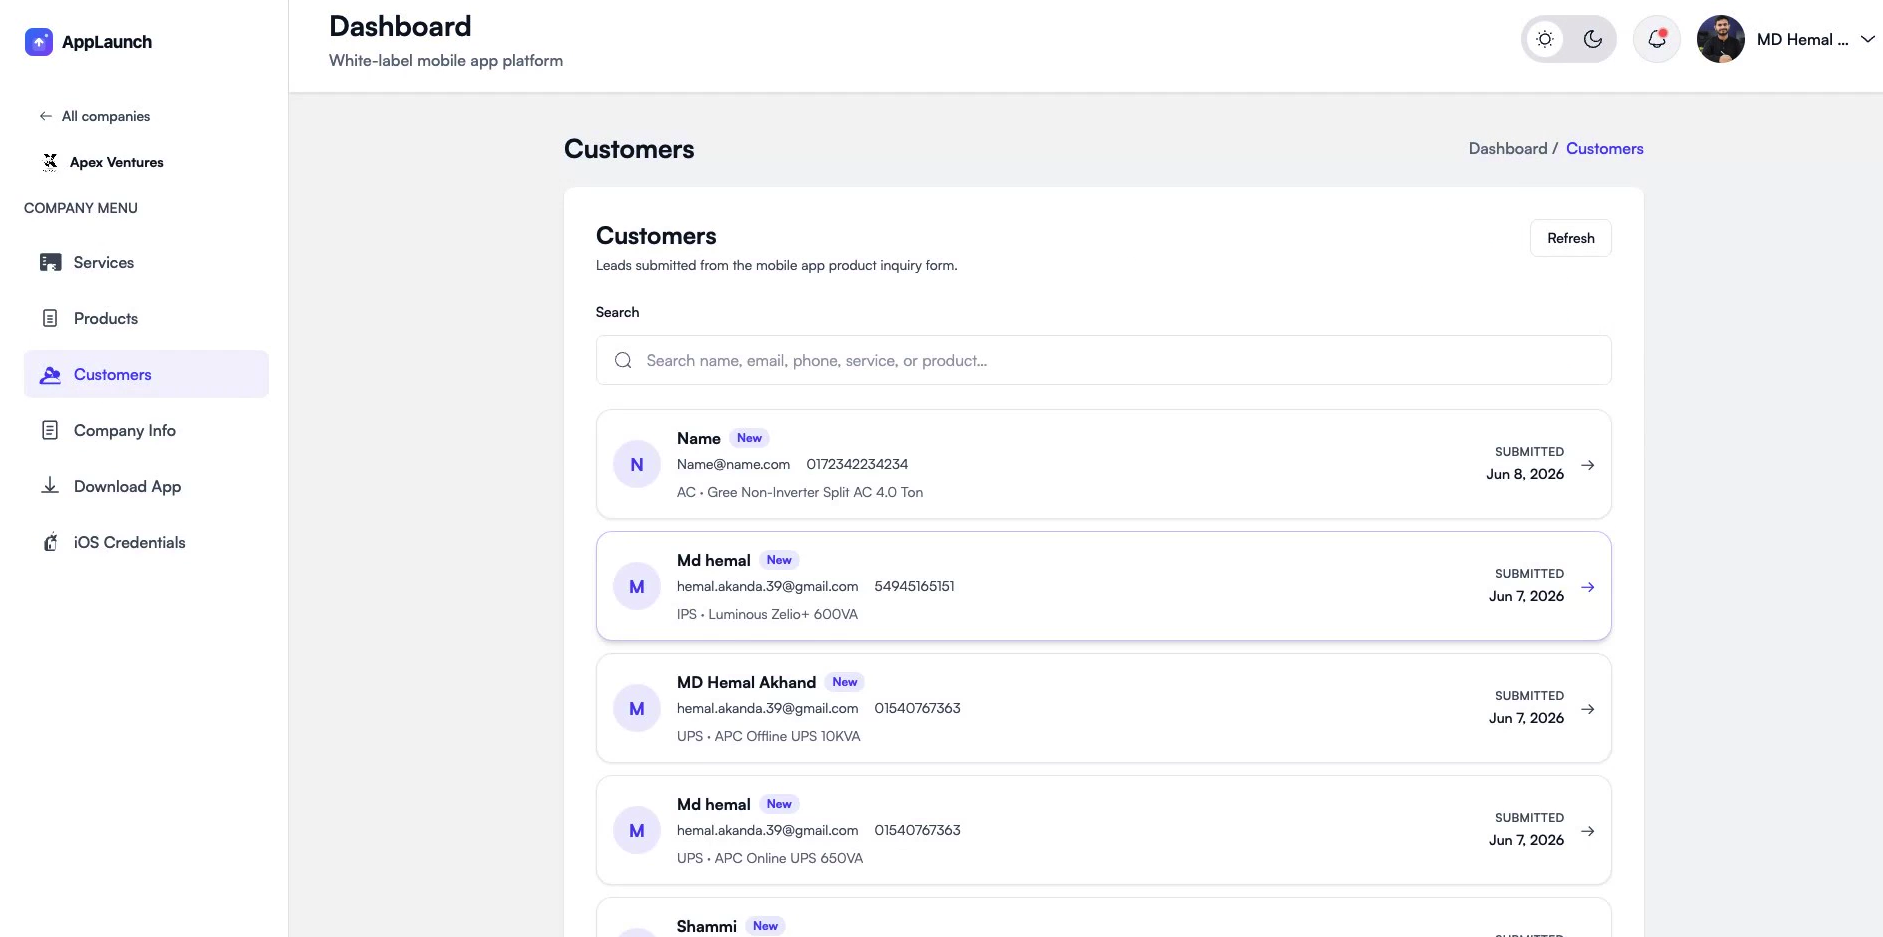Click the N avatar on Name row
Viewport: 1883px width, 937px height.
click(x=637, y=464)
